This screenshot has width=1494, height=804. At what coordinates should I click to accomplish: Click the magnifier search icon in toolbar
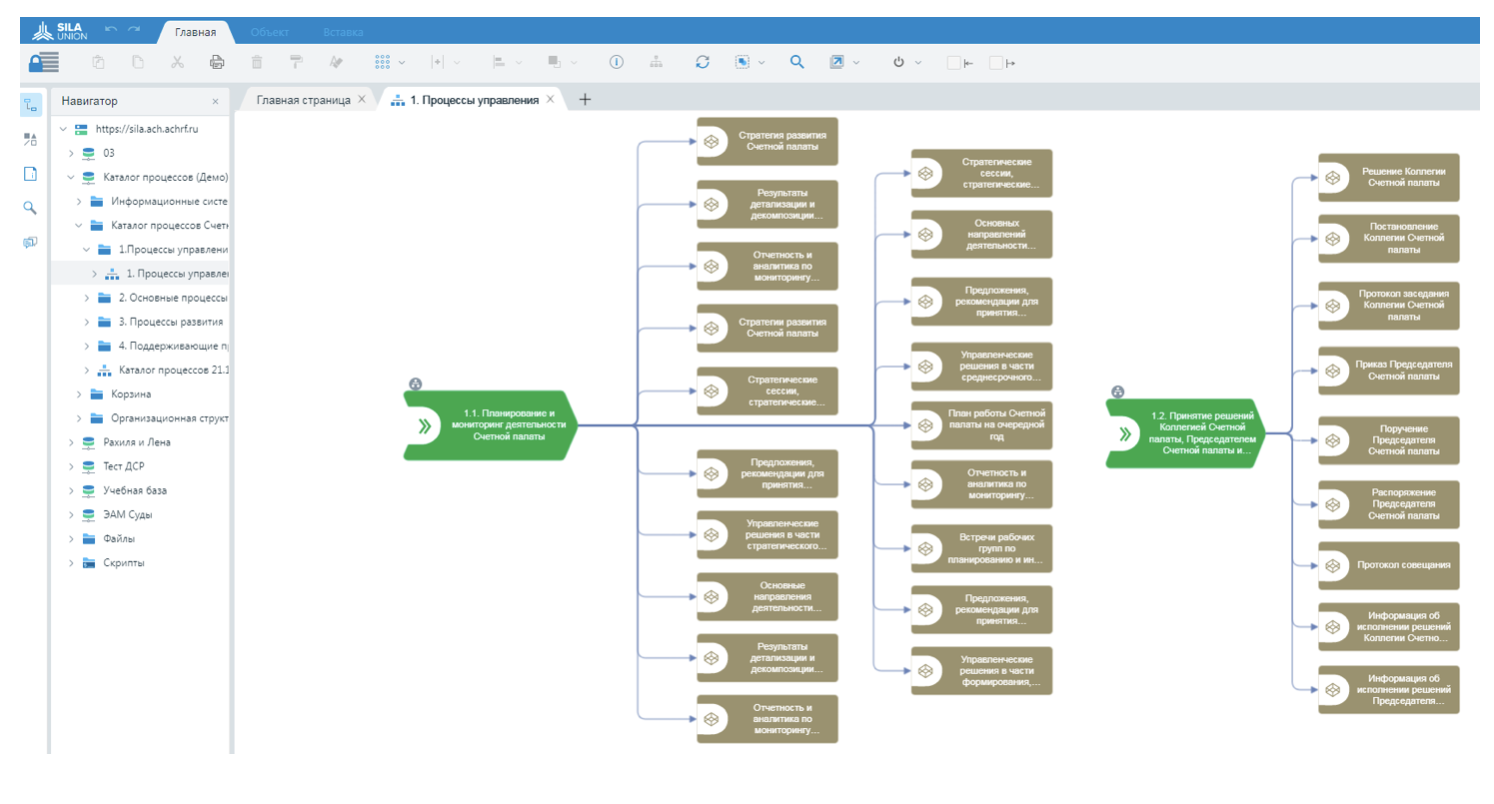tap(797, 62)
